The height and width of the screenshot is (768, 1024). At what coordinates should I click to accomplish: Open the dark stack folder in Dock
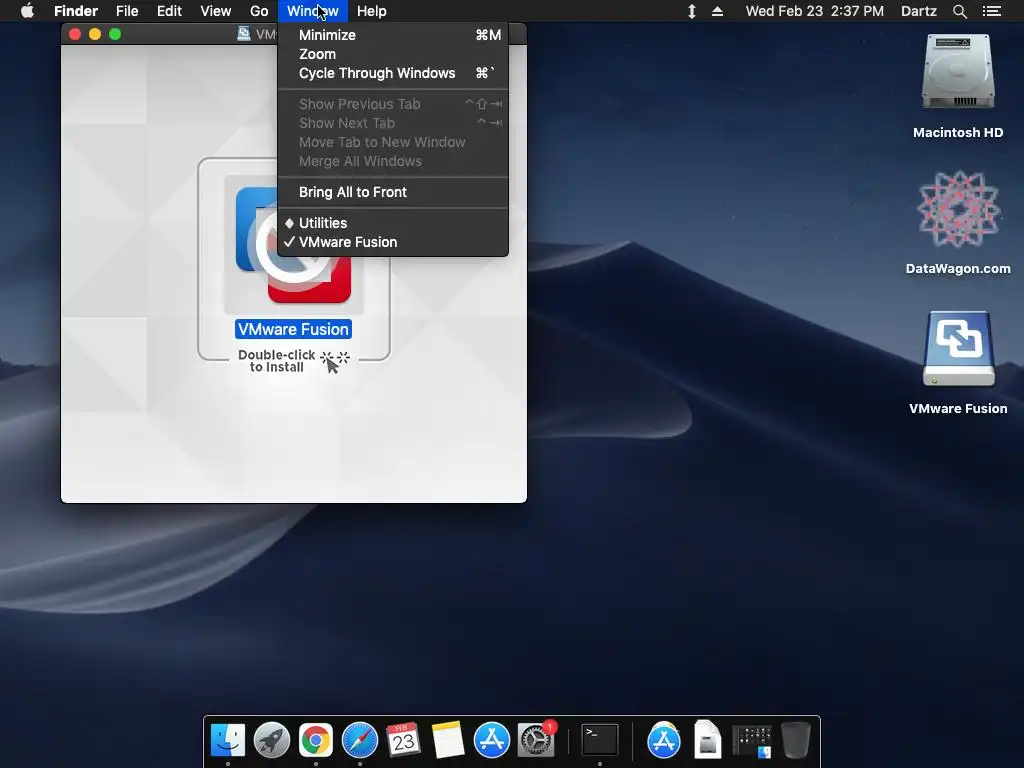tap(752, 741)
